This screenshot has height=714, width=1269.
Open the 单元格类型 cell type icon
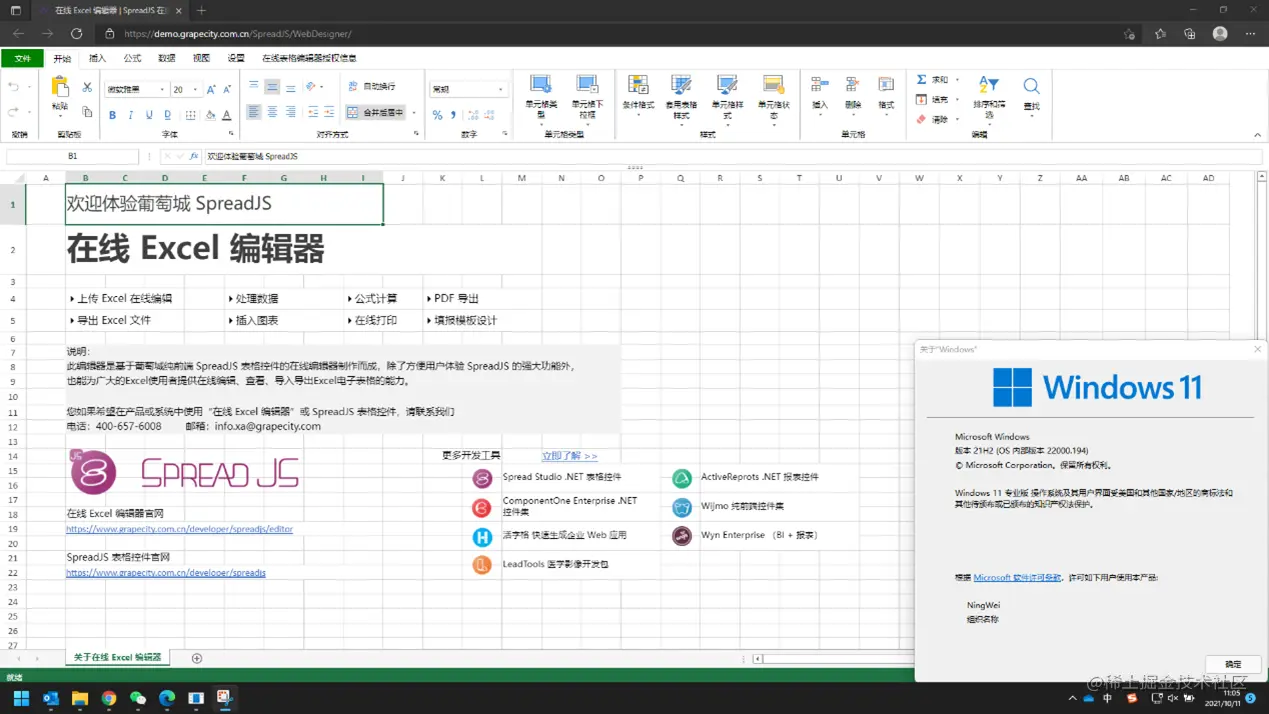[541, 85]
